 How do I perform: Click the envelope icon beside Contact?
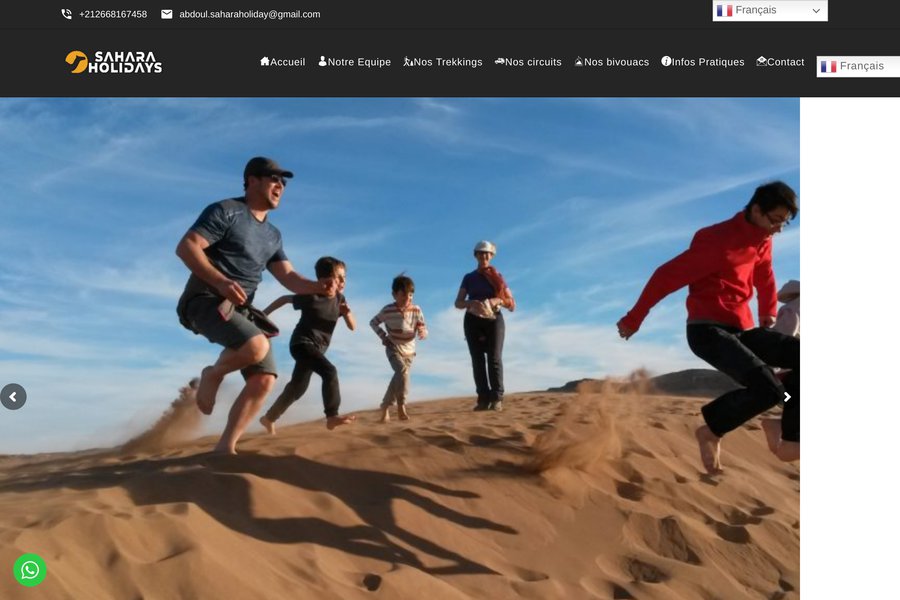[761, 61]
